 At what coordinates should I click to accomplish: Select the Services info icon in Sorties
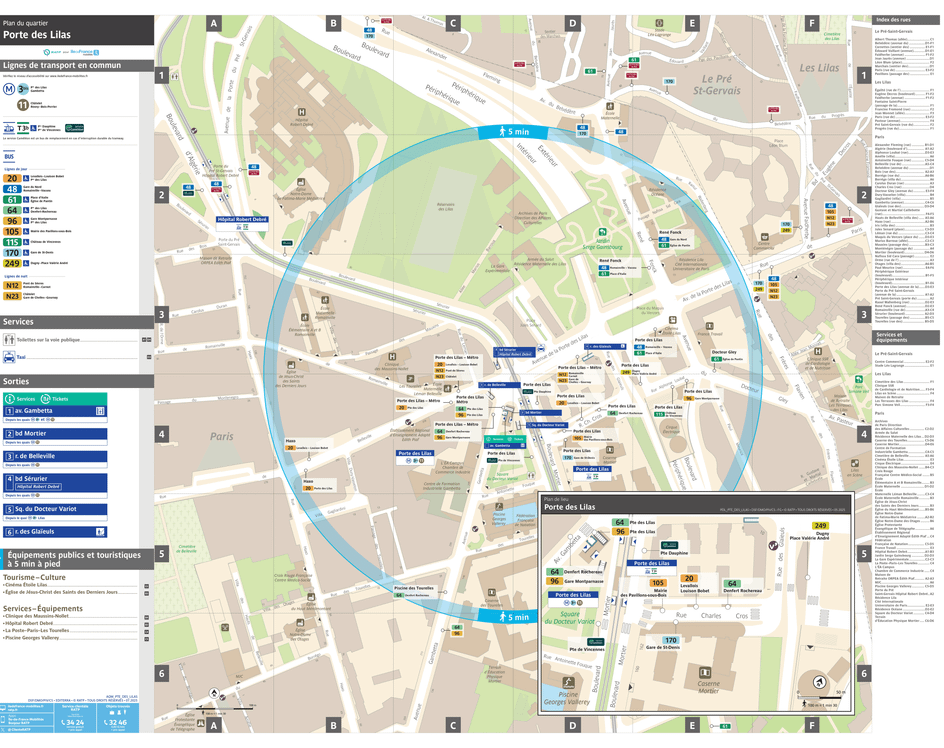[9, 399]
